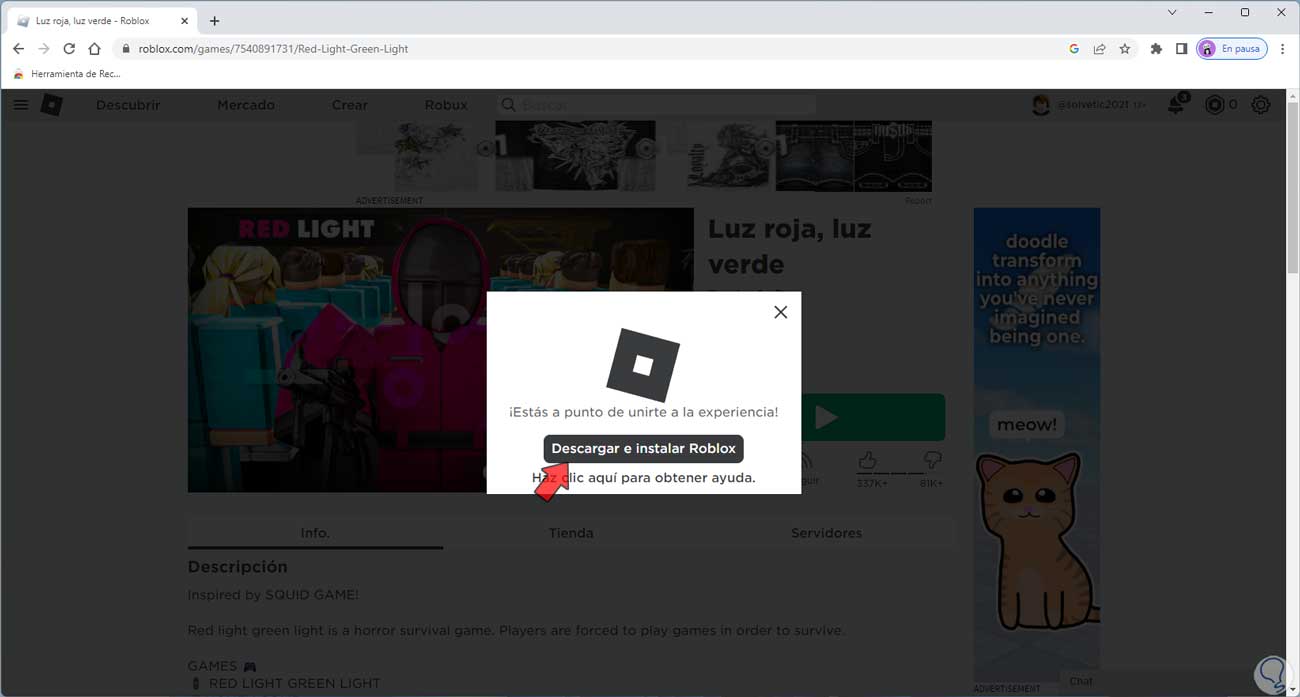This screenshot has width=1300, height=697.
Task: Click the green Play button
Action: tap(873, 417)
